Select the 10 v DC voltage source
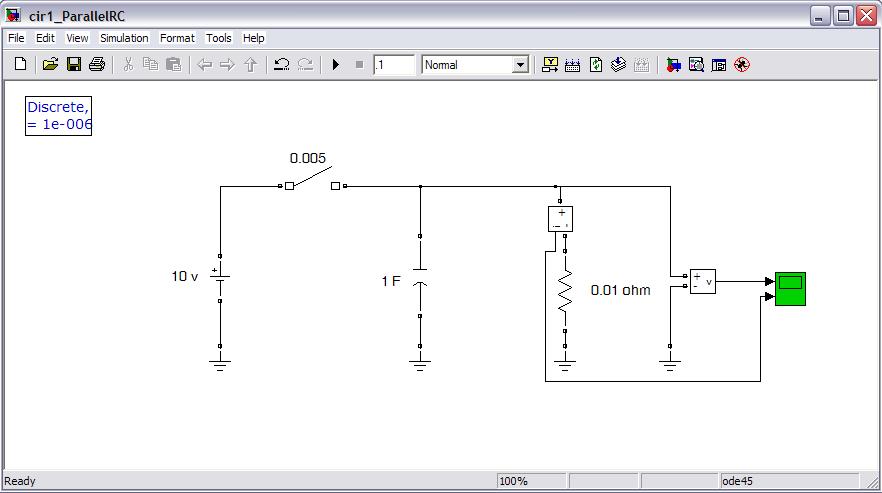The height and width of the screenshot is (493, 882). pos(220,283)
